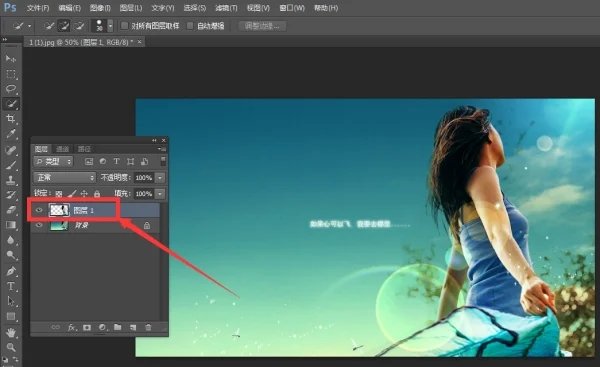Filter layers by smart object icon
The height and width of the screenshot is (367, 600).
tap(144, 161)
